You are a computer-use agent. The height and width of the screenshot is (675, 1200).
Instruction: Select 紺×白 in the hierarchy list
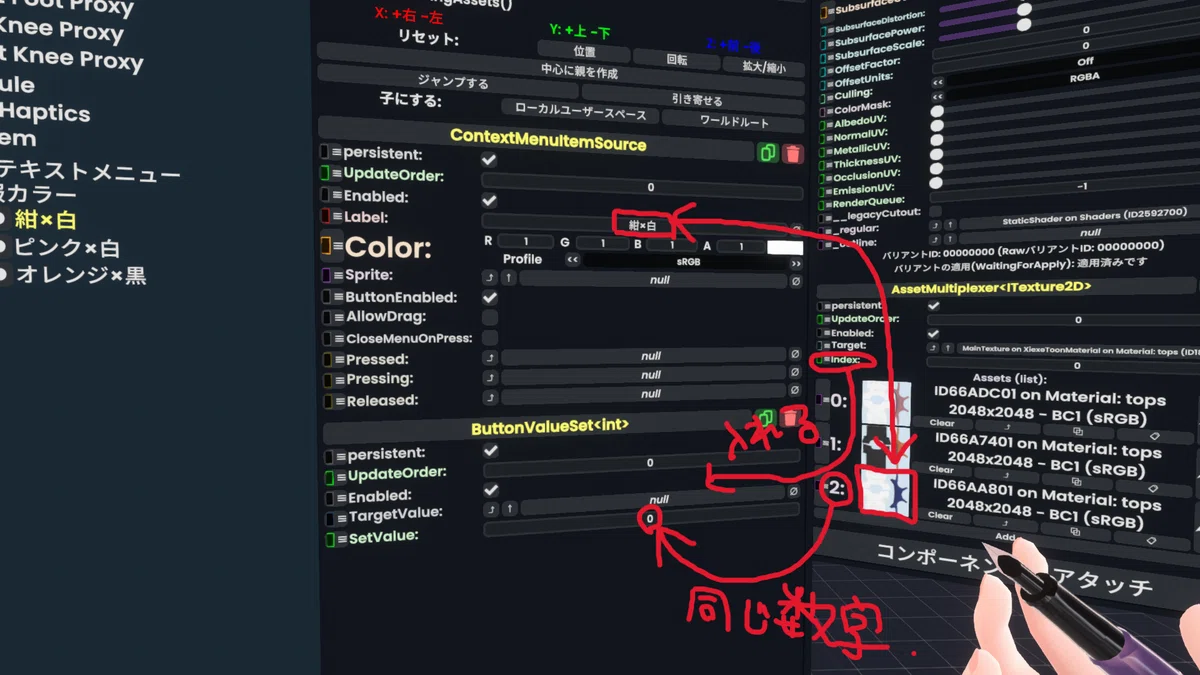[46, 220]
